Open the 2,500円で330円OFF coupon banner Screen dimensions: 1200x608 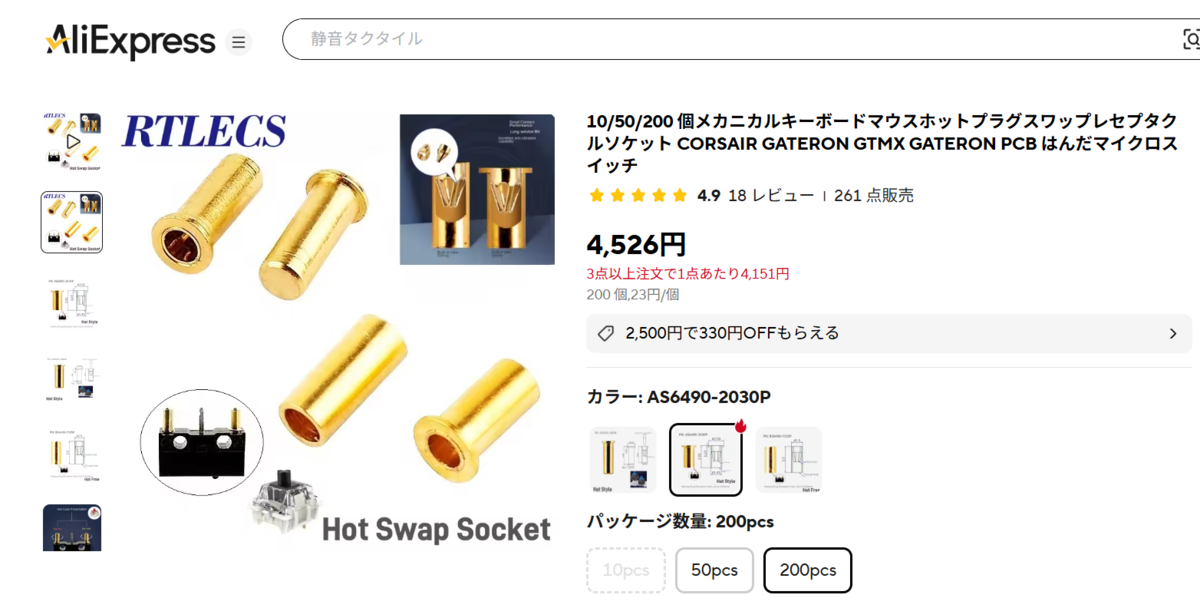[x=889, y=334]
